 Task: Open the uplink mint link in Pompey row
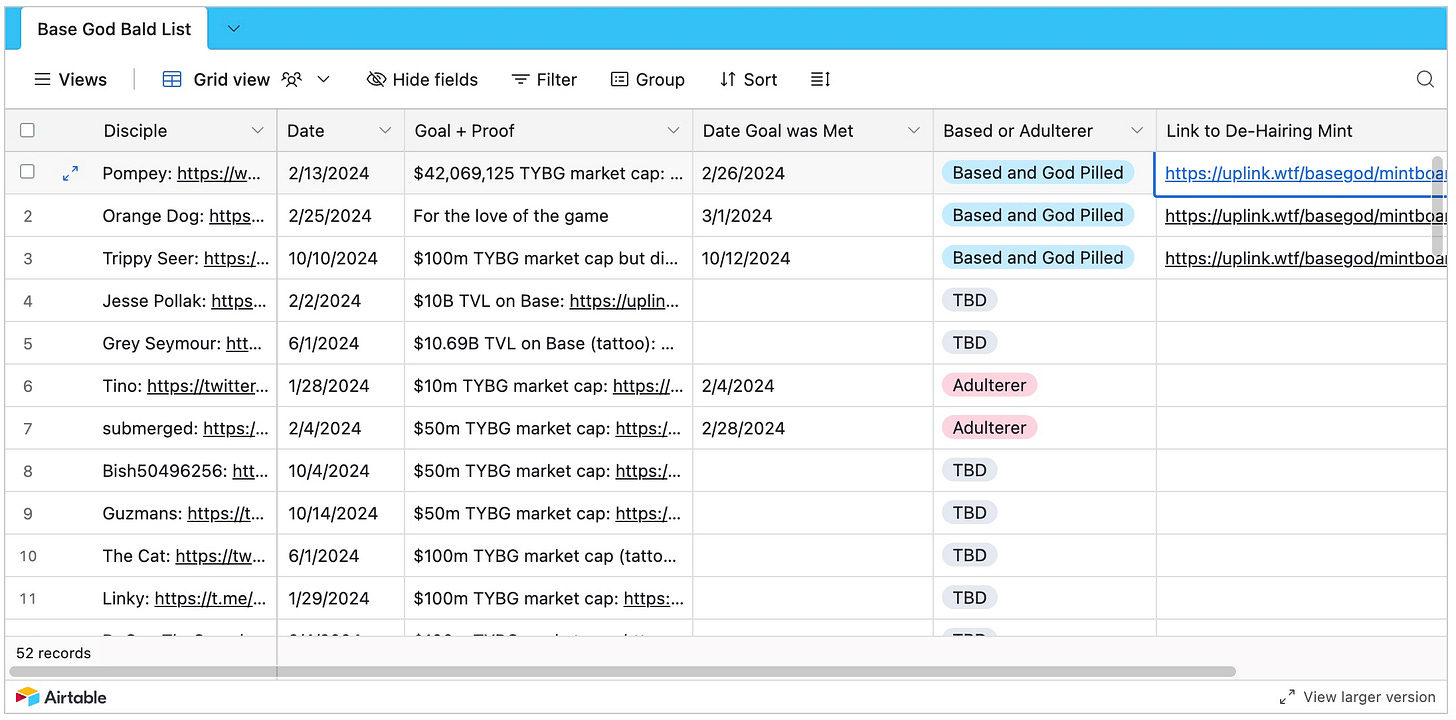1305,173
